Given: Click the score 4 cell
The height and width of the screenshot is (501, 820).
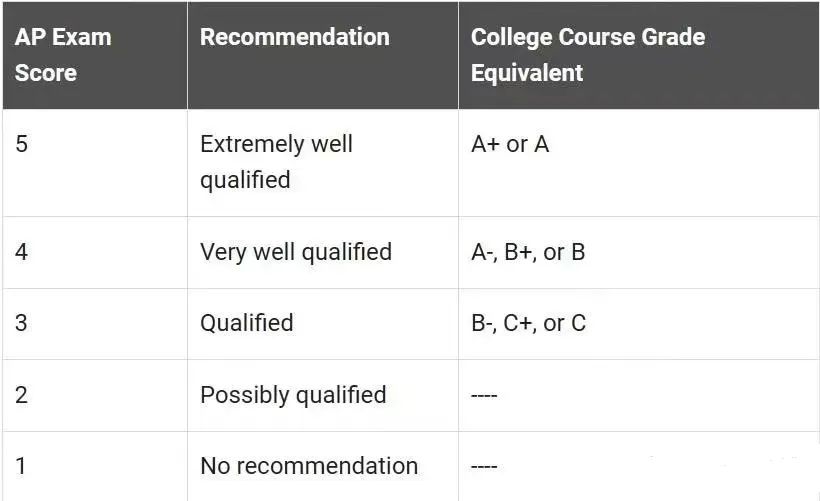Looking at the screenshot, I should click(x=95, y=252).
